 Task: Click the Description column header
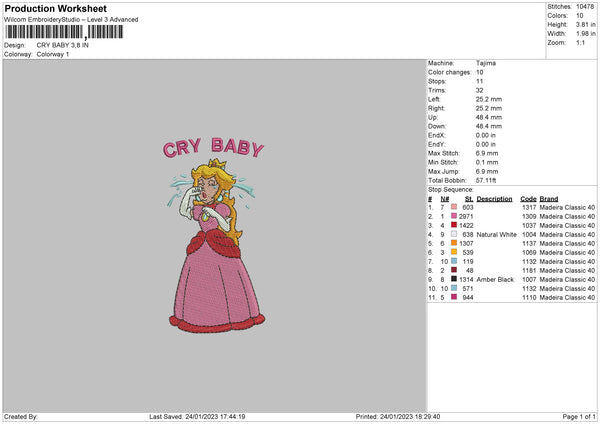(x=494, y=199)
